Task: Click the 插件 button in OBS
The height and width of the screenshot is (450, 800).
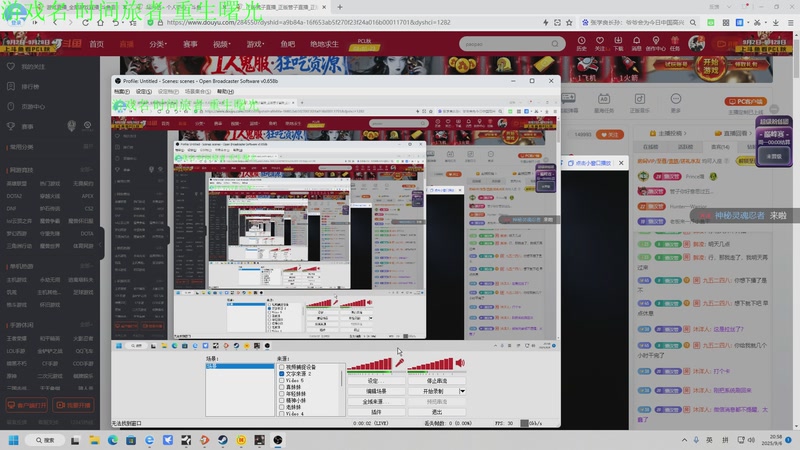Action: pyautogui.click(x=376, y=412)
